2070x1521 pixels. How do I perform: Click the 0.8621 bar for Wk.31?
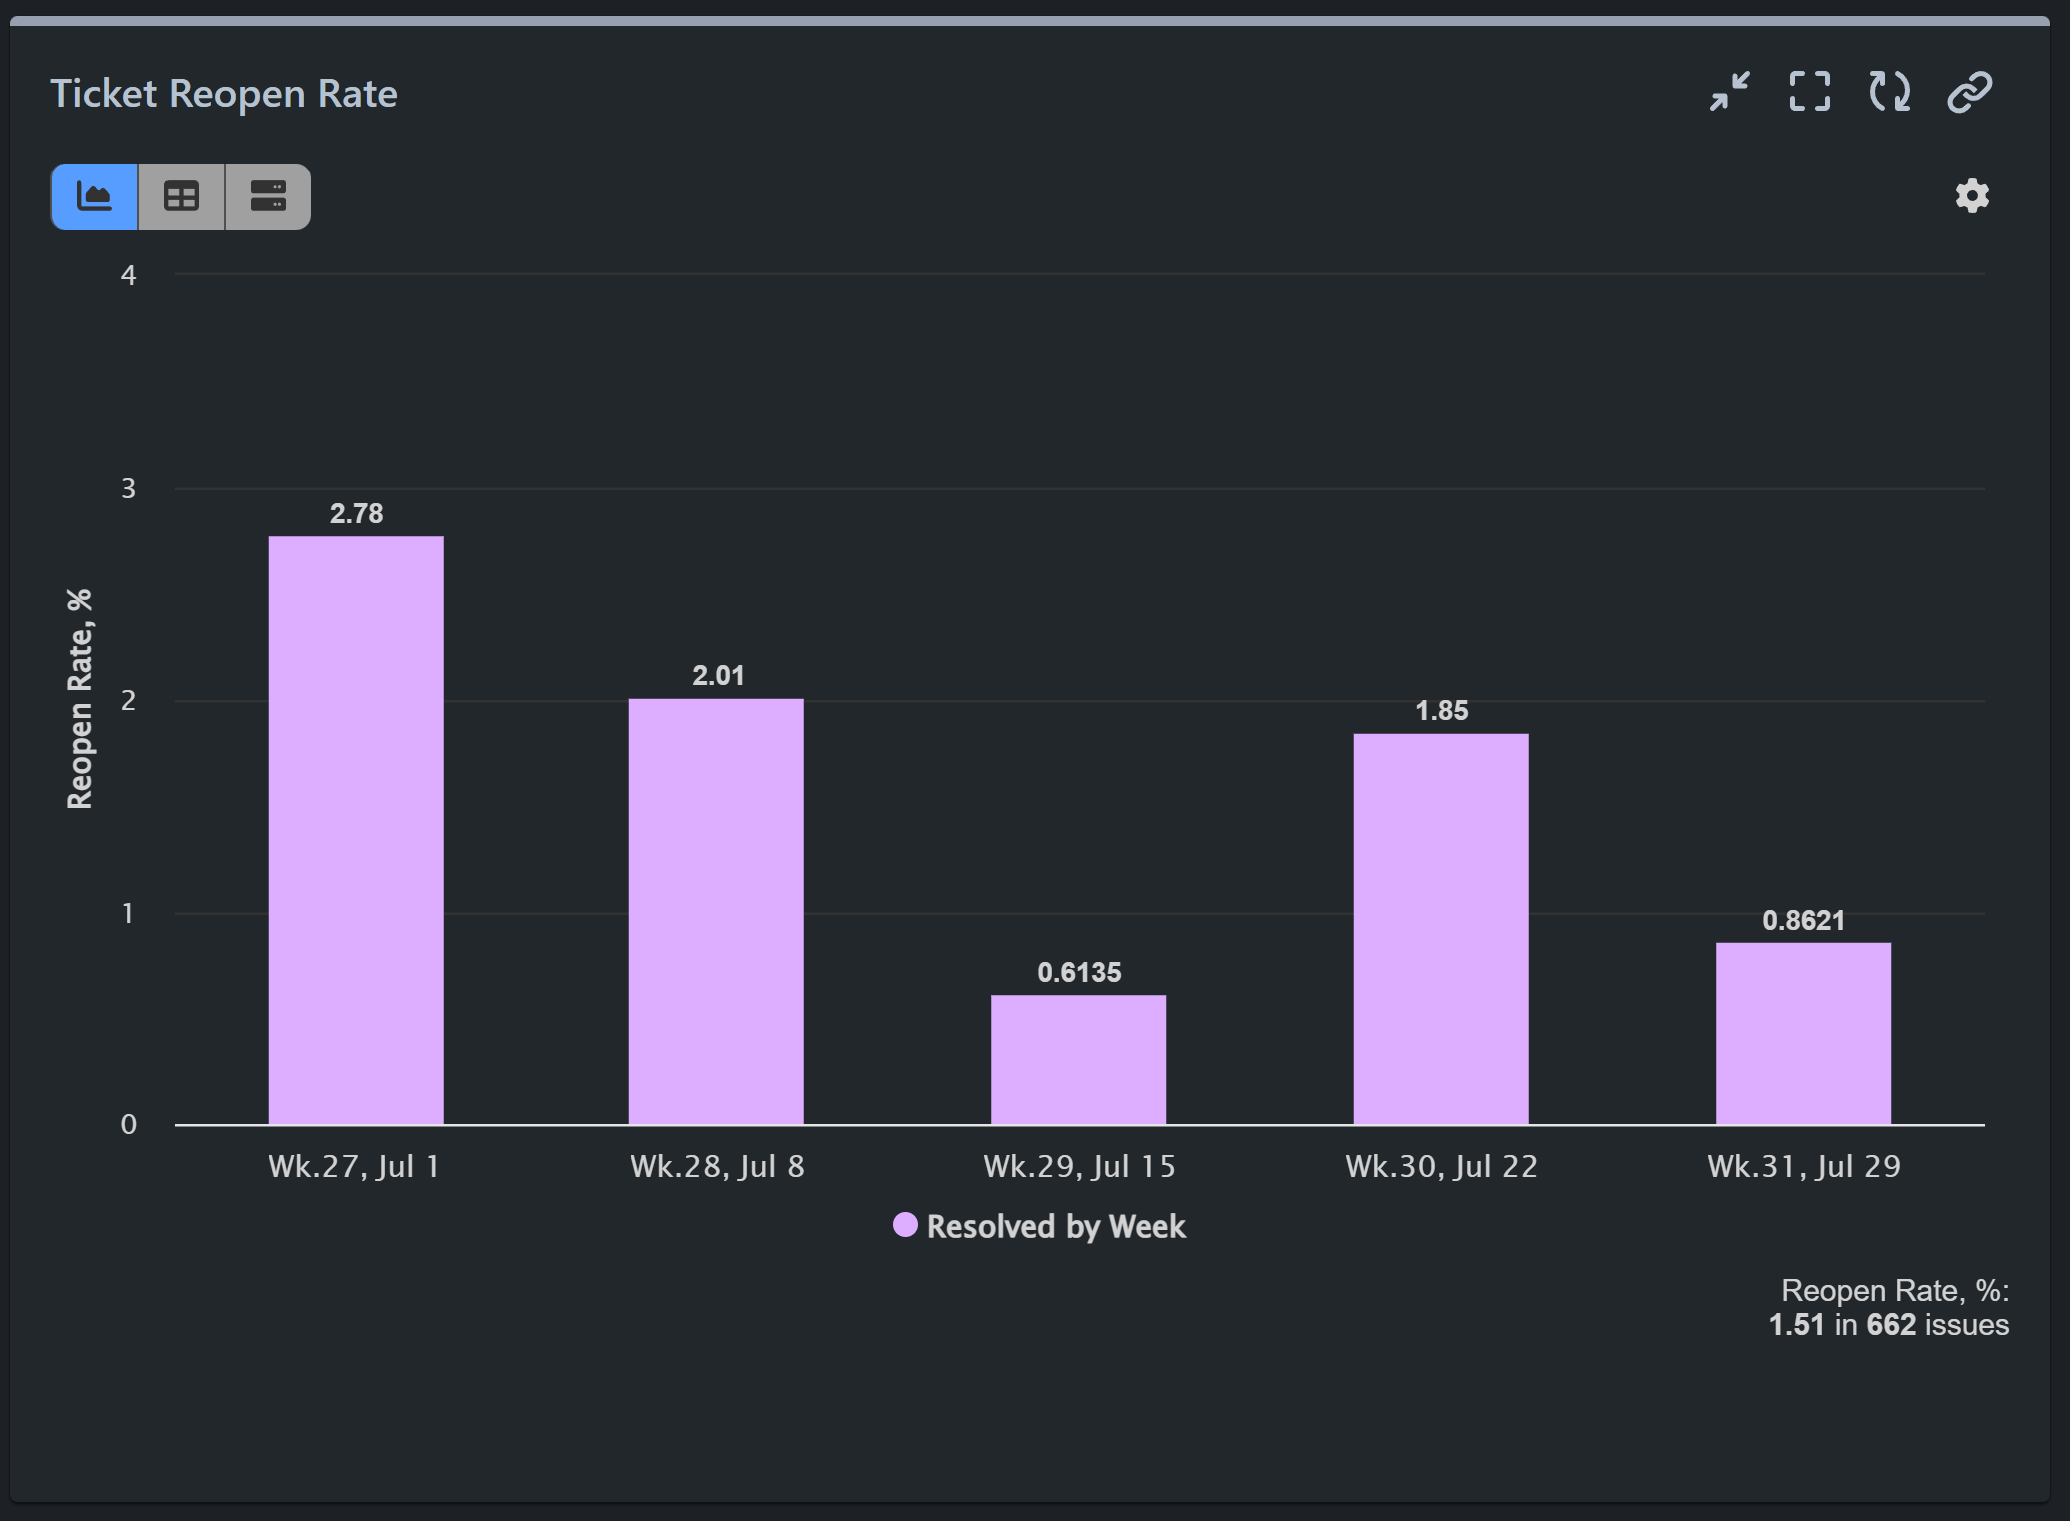(1803, 1030)
